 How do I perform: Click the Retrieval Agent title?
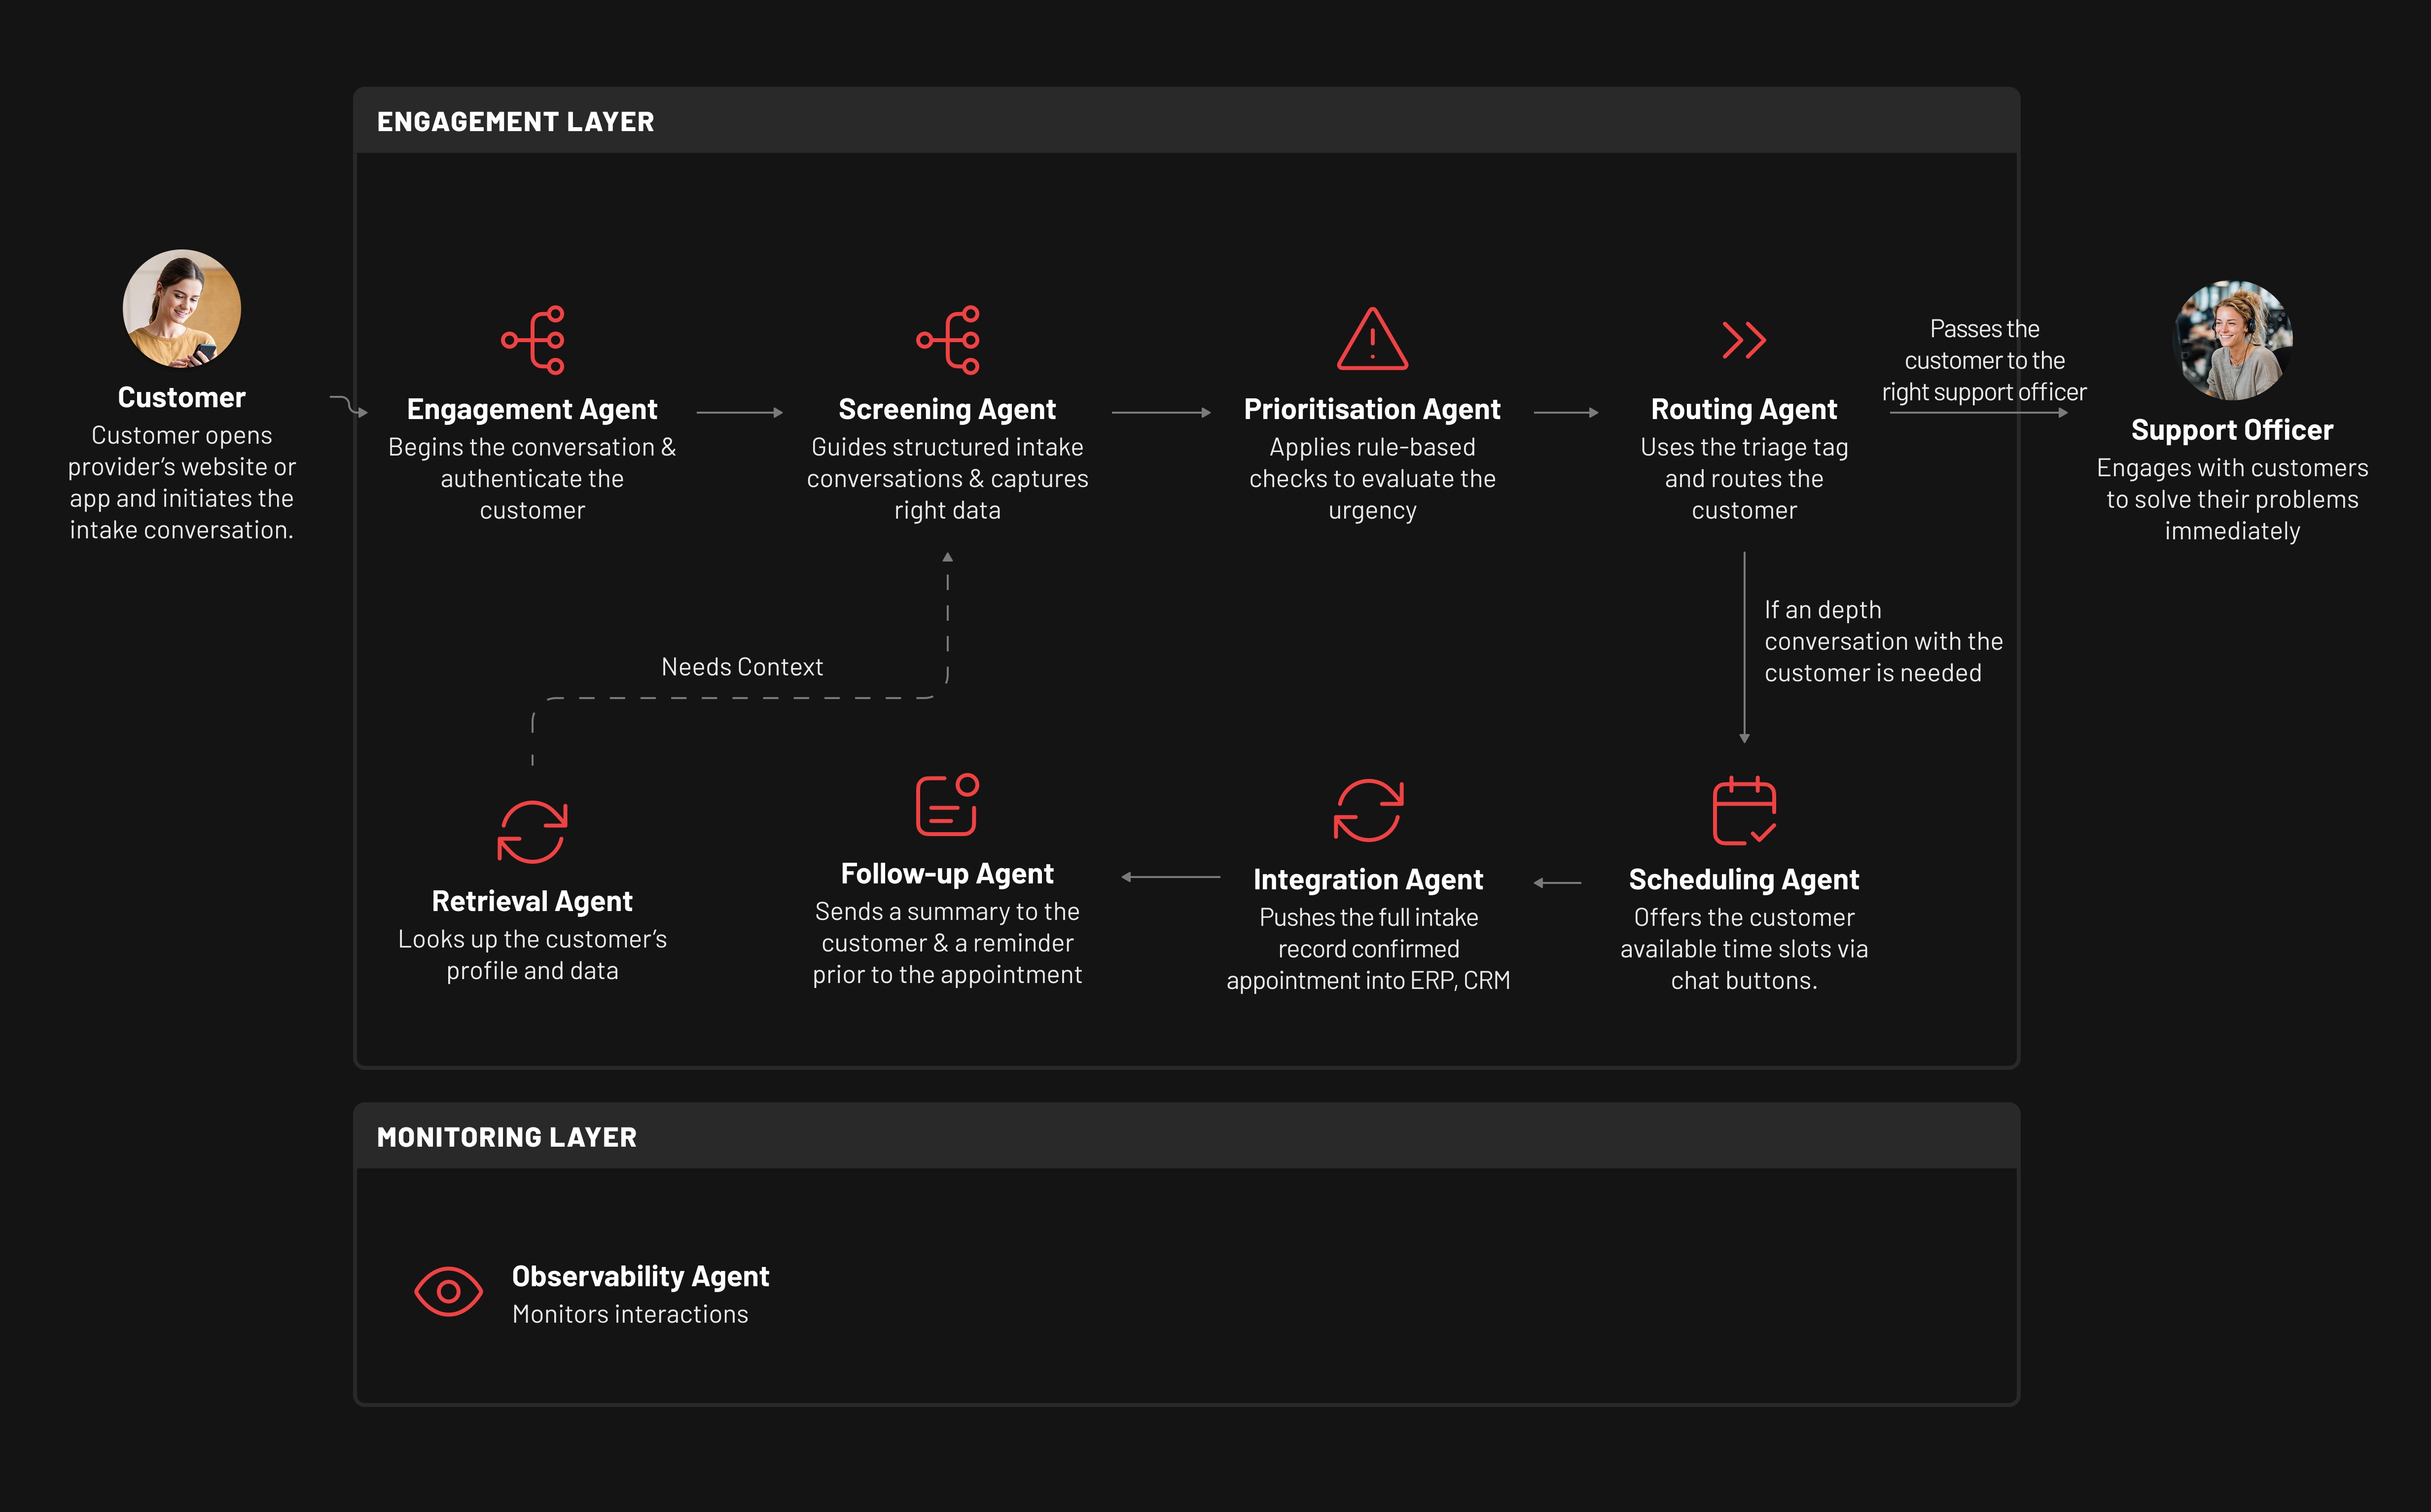[x=532, y=901]
